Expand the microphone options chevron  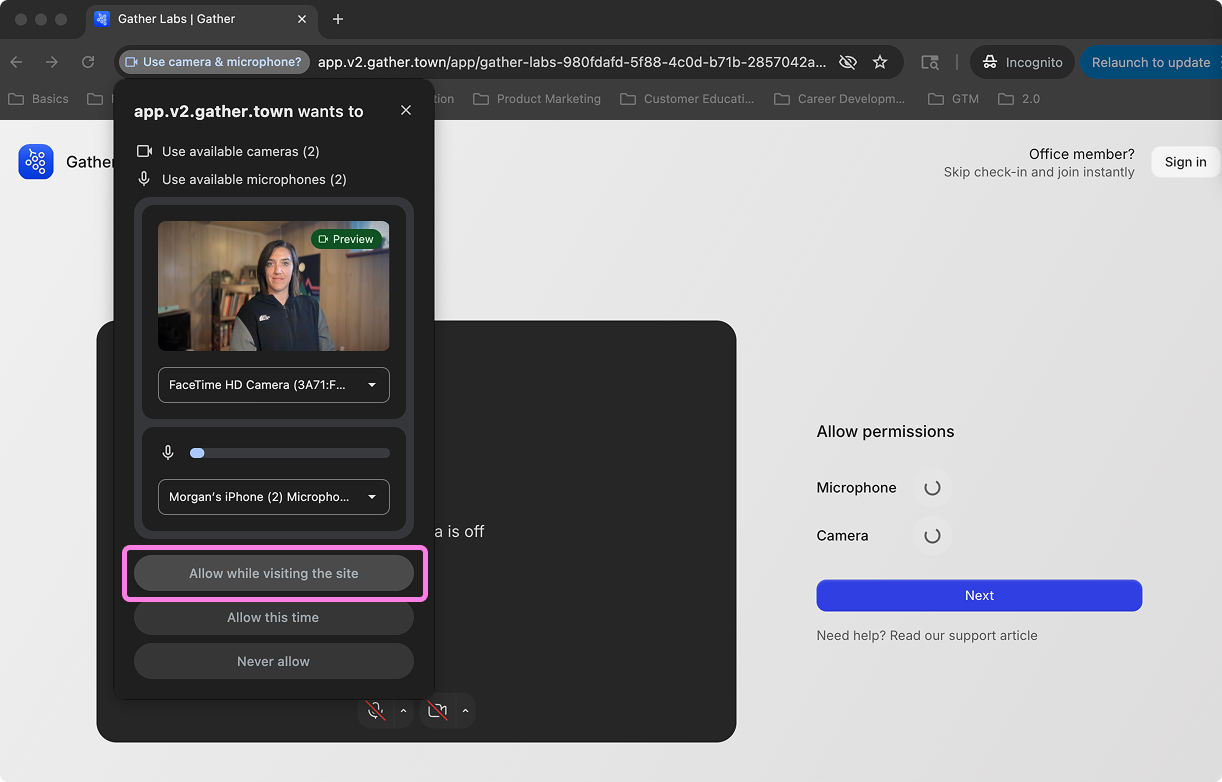pos(403,711)
